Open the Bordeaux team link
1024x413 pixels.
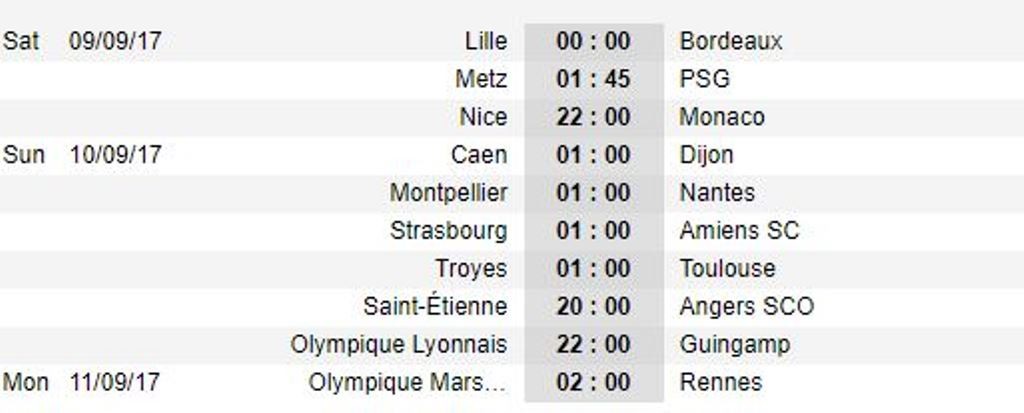pos(730,41)
